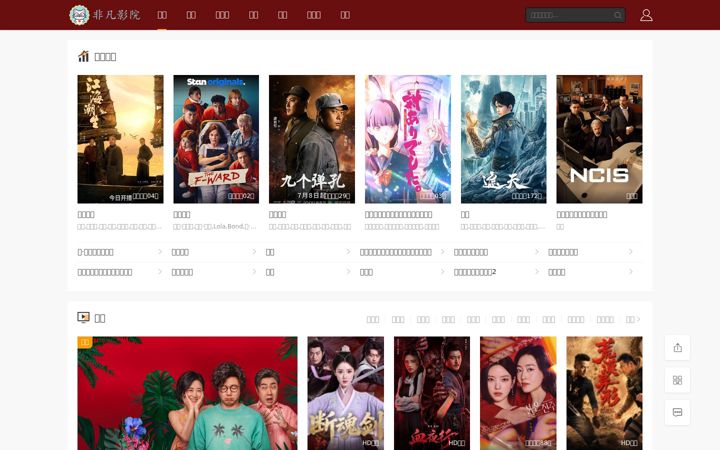
Task: Open the desert soldiers poster with red title
Action: click(x=604, y=393)
